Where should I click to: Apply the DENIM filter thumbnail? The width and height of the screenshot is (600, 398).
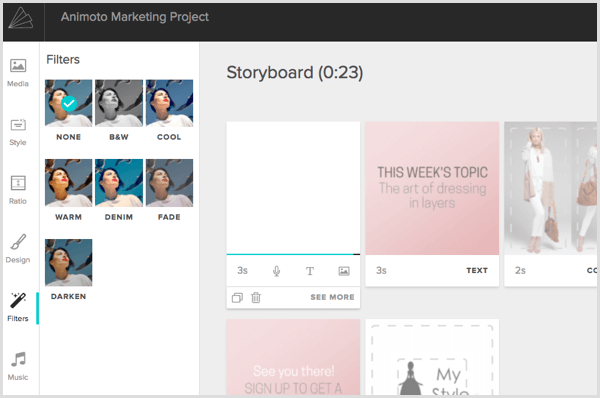(x=119, y=183)
